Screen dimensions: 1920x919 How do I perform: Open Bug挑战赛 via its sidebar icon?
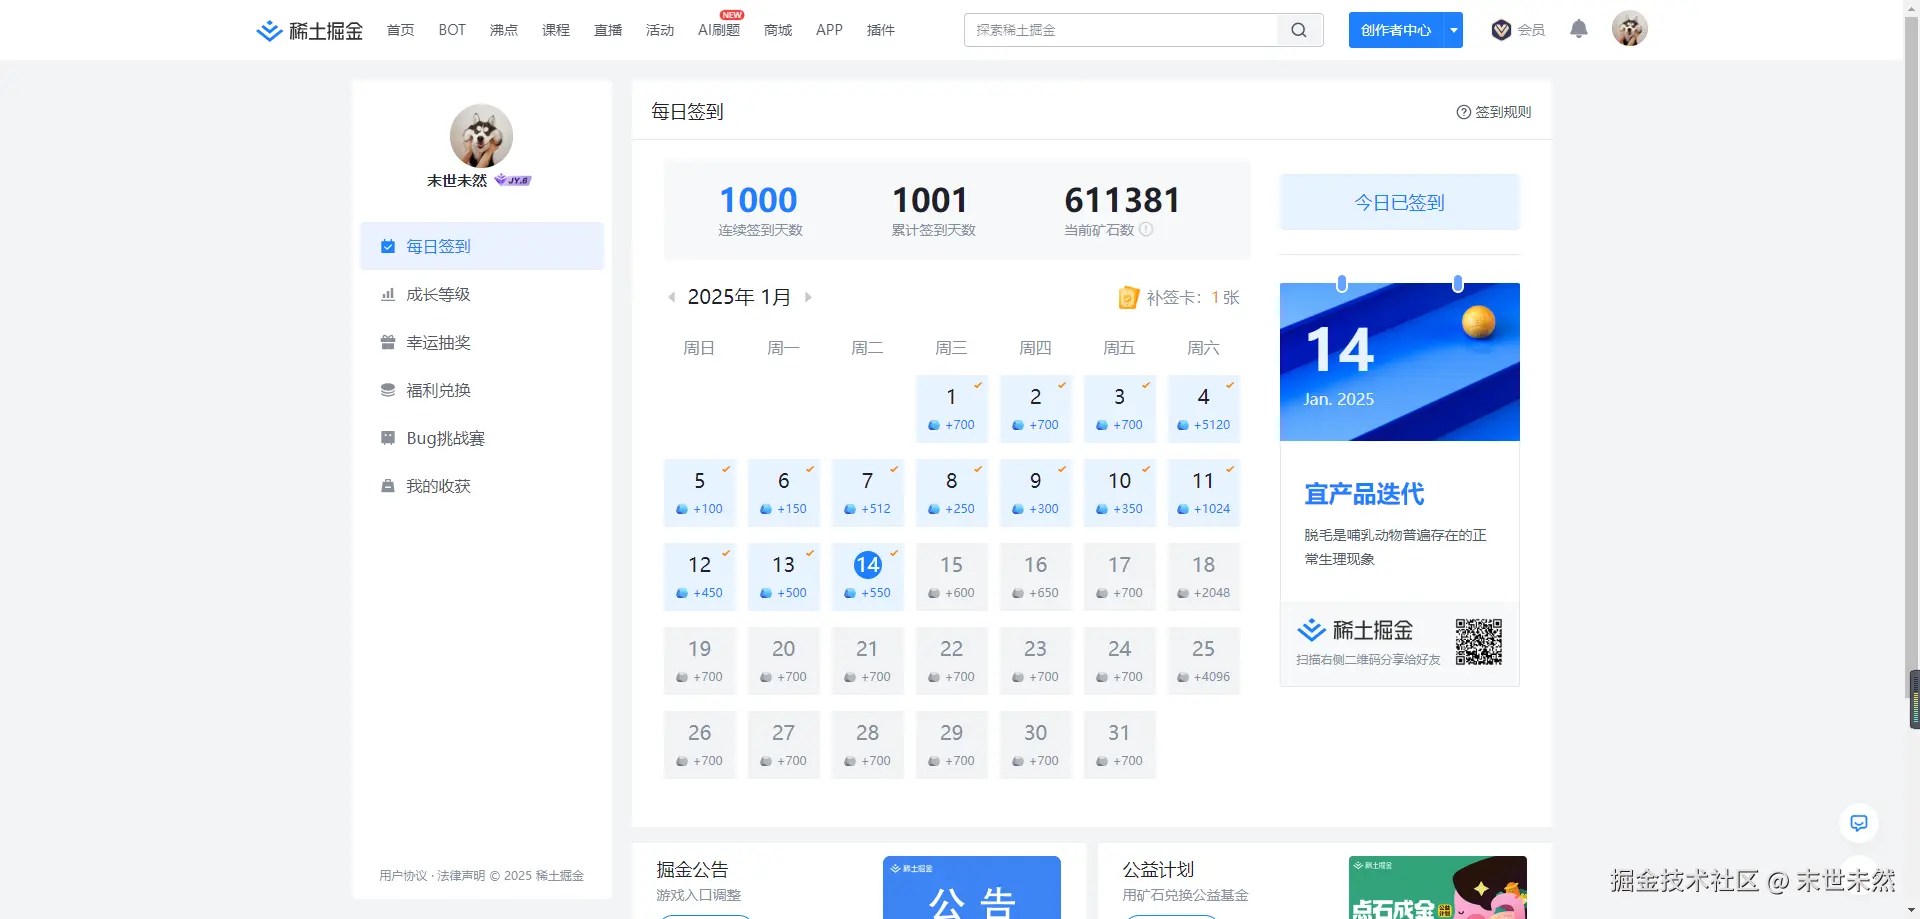[x=387, y=438]
